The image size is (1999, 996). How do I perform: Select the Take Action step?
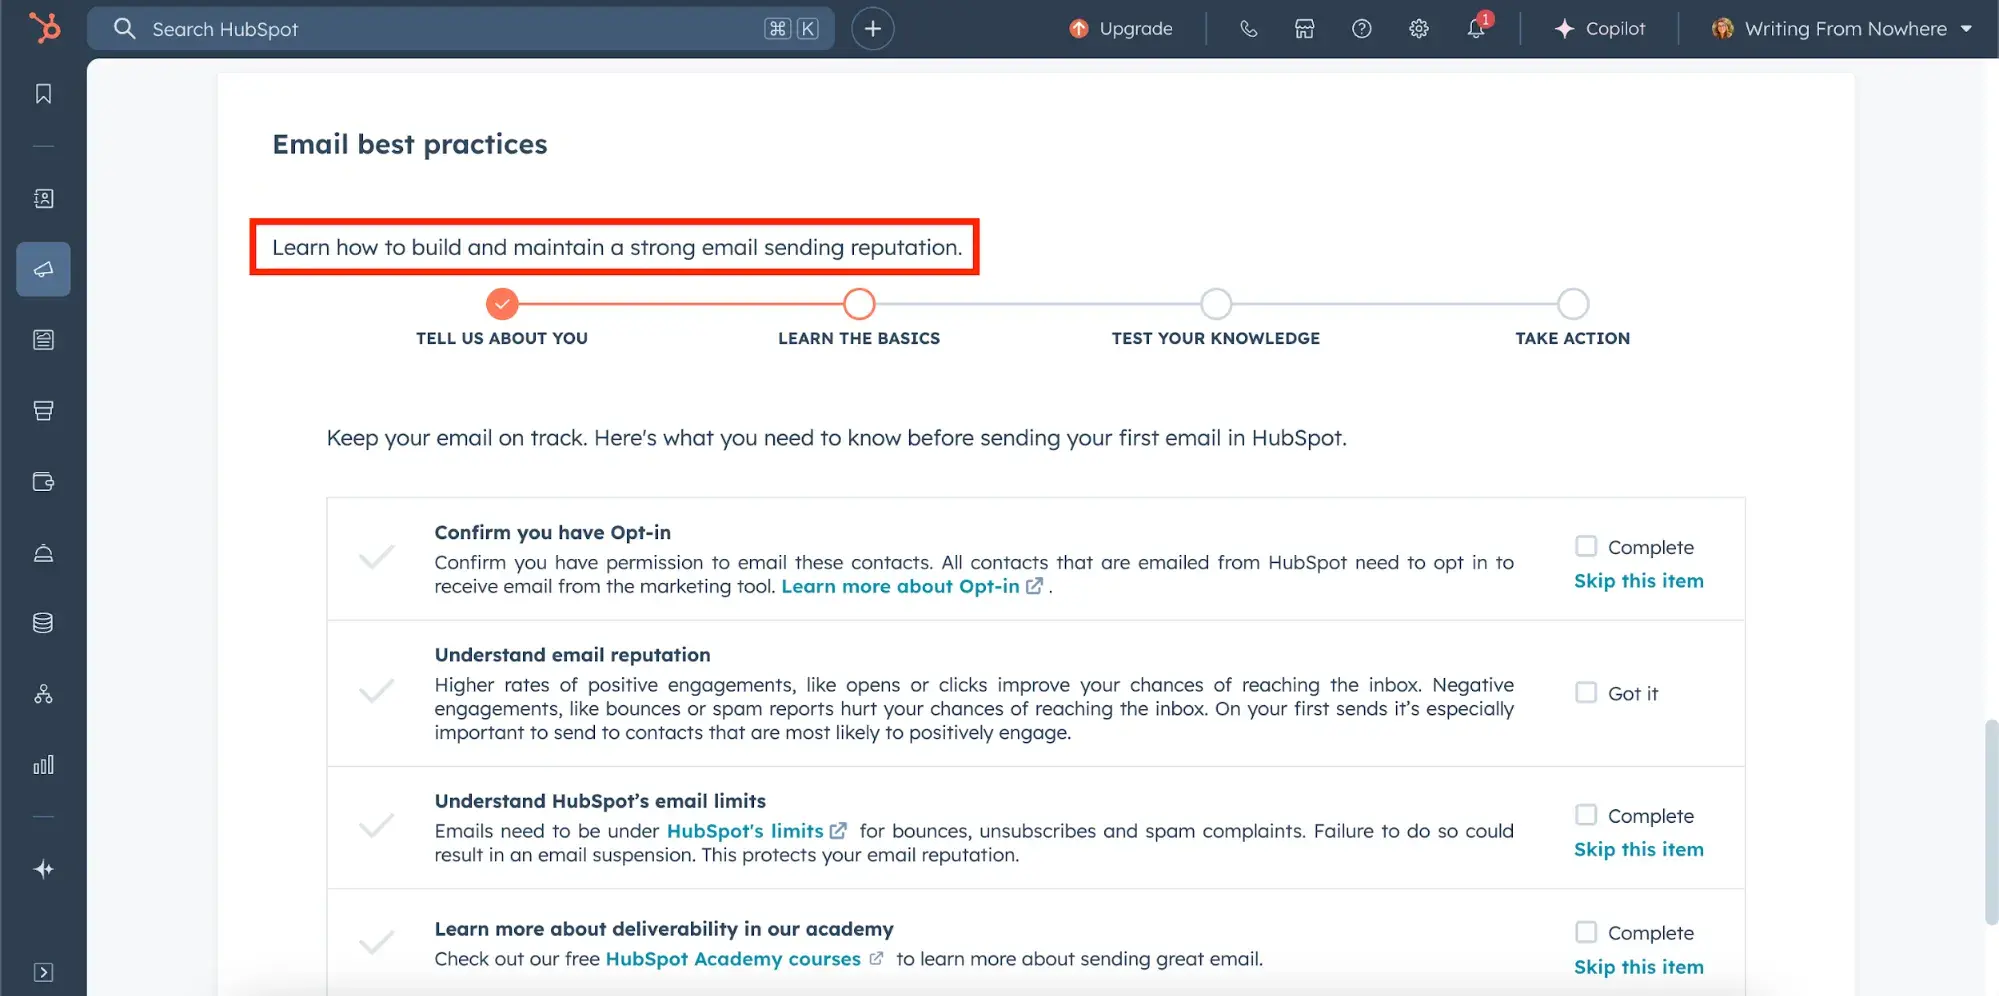1573,304
